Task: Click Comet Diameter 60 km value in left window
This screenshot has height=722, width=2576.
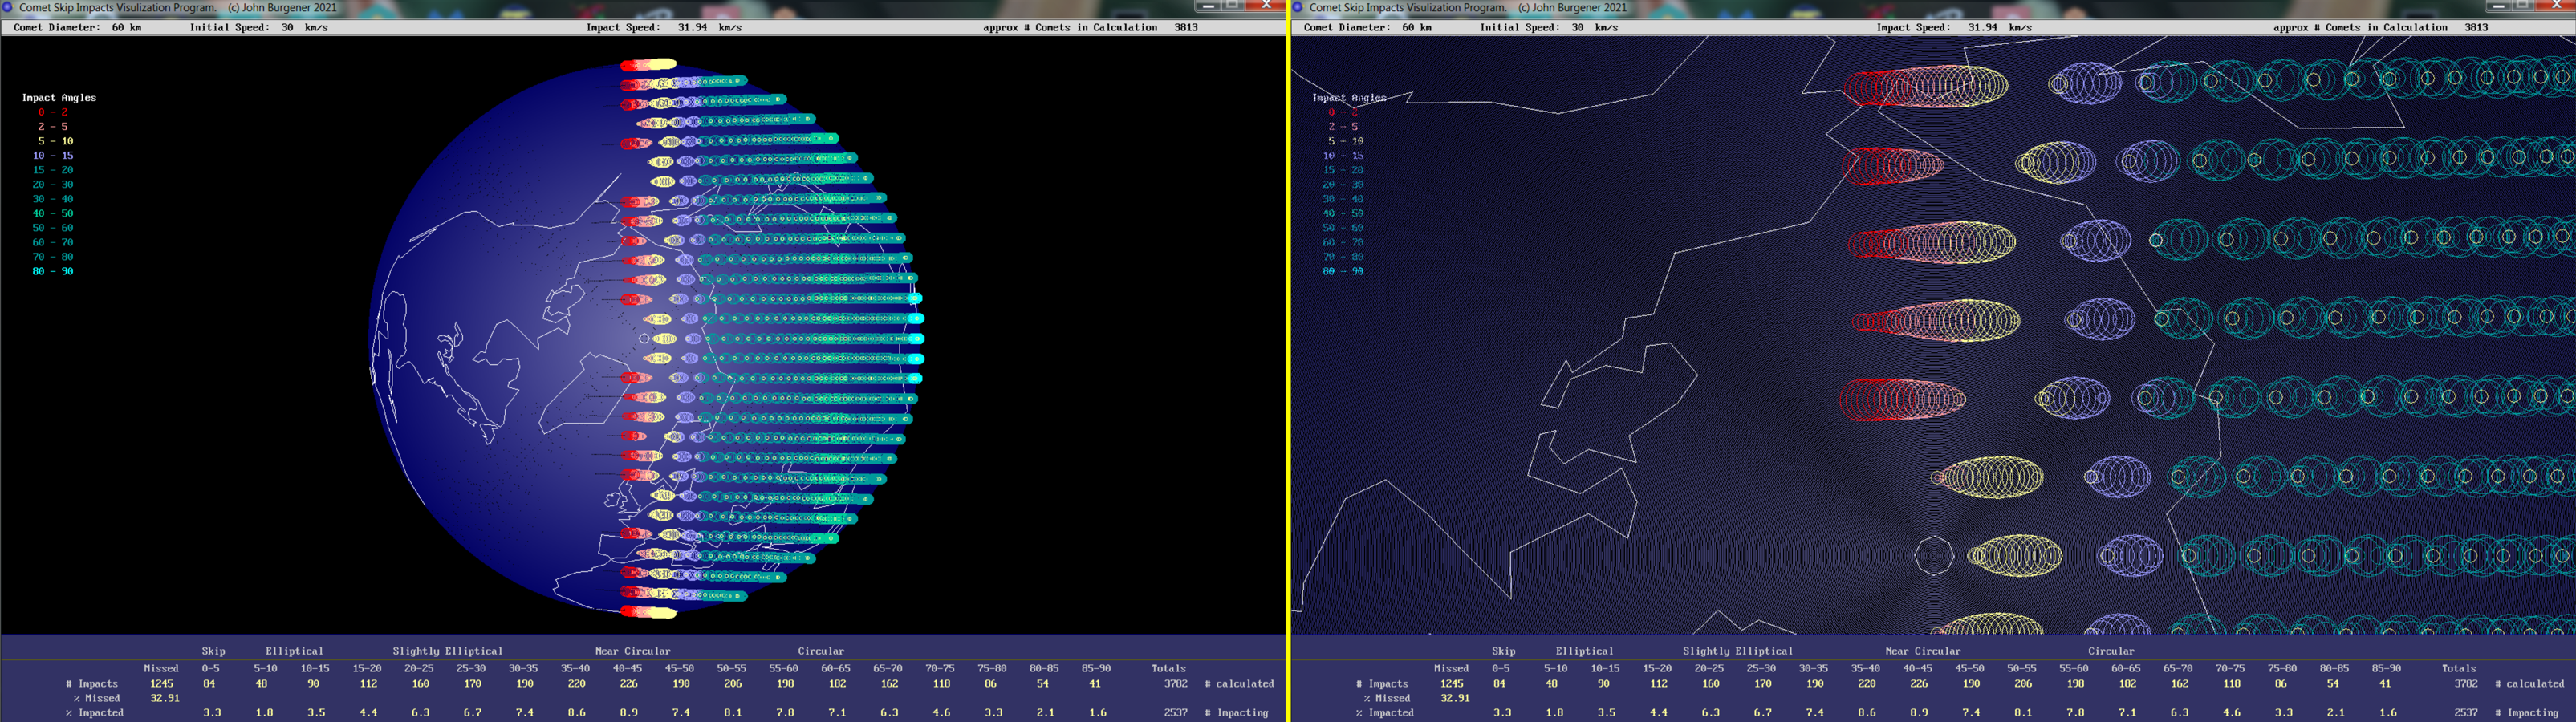Action: pyautogui.click(x=126, y=28)
